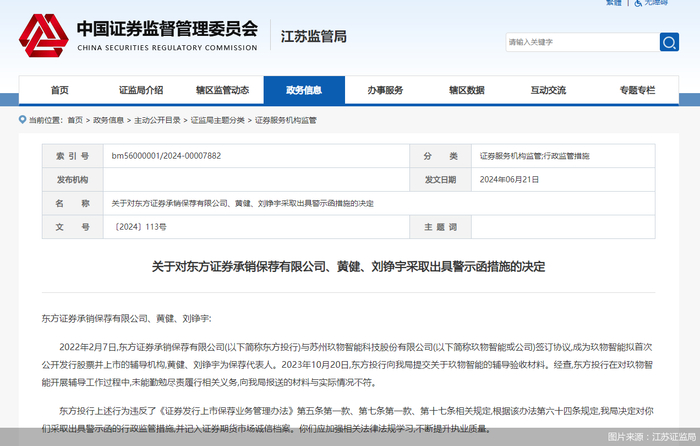Click the 江苏监管局 header label
Image resolution: width=700 pixels, height=446 pixels.
coord(313,37)
